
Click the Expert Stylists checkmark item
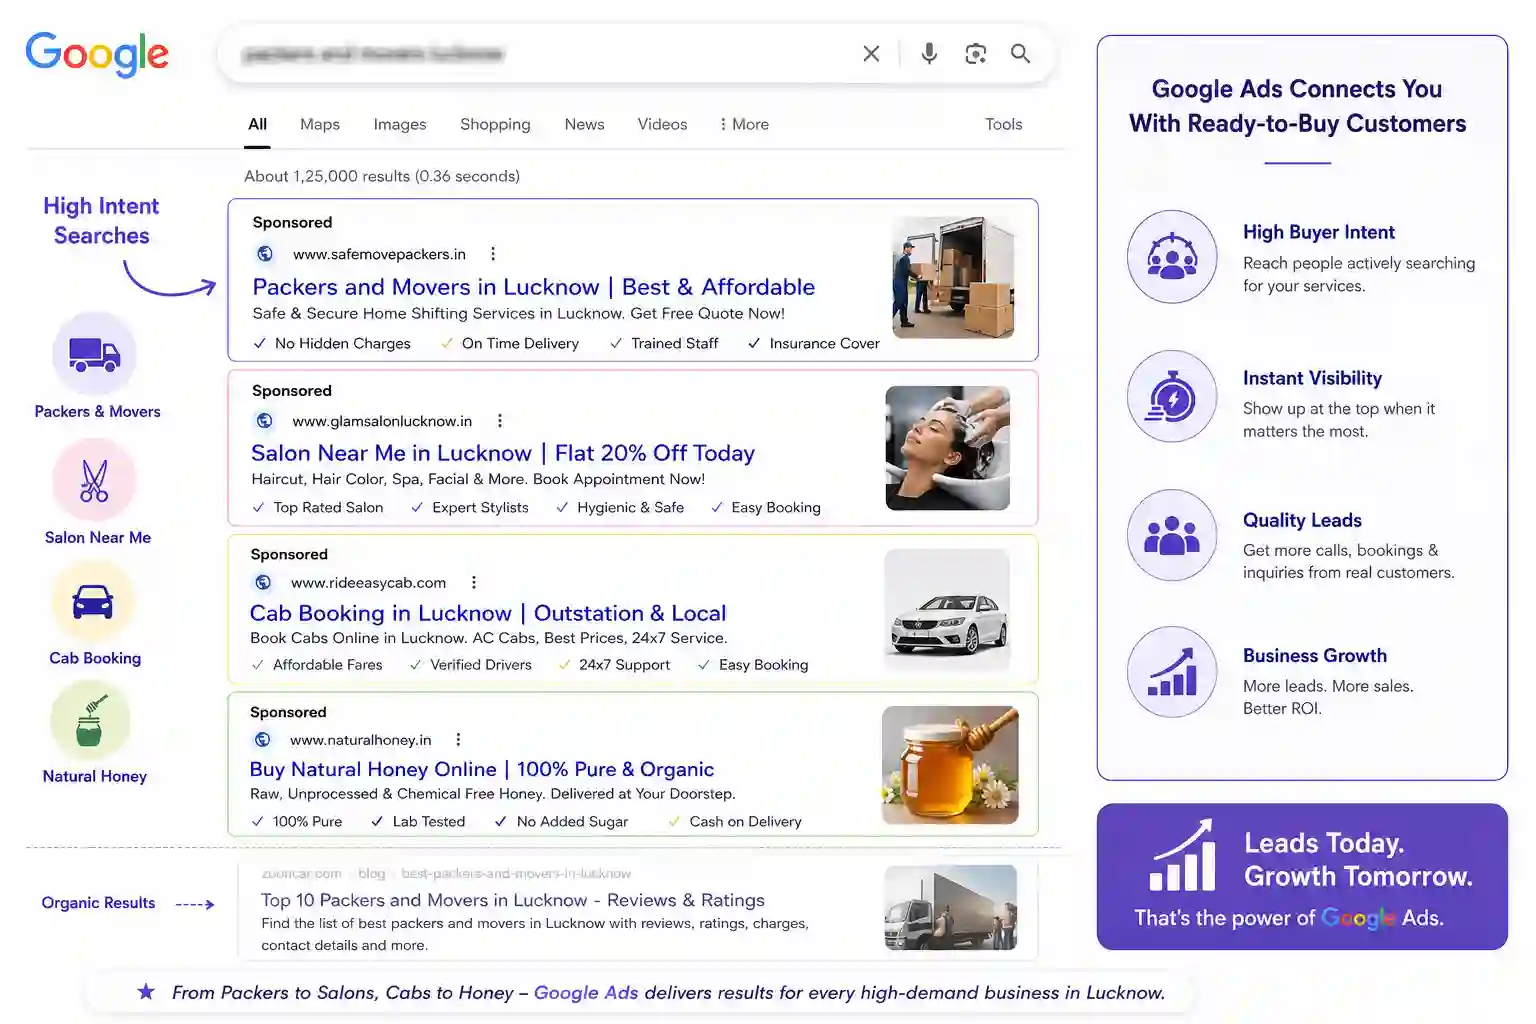point(470,507)
